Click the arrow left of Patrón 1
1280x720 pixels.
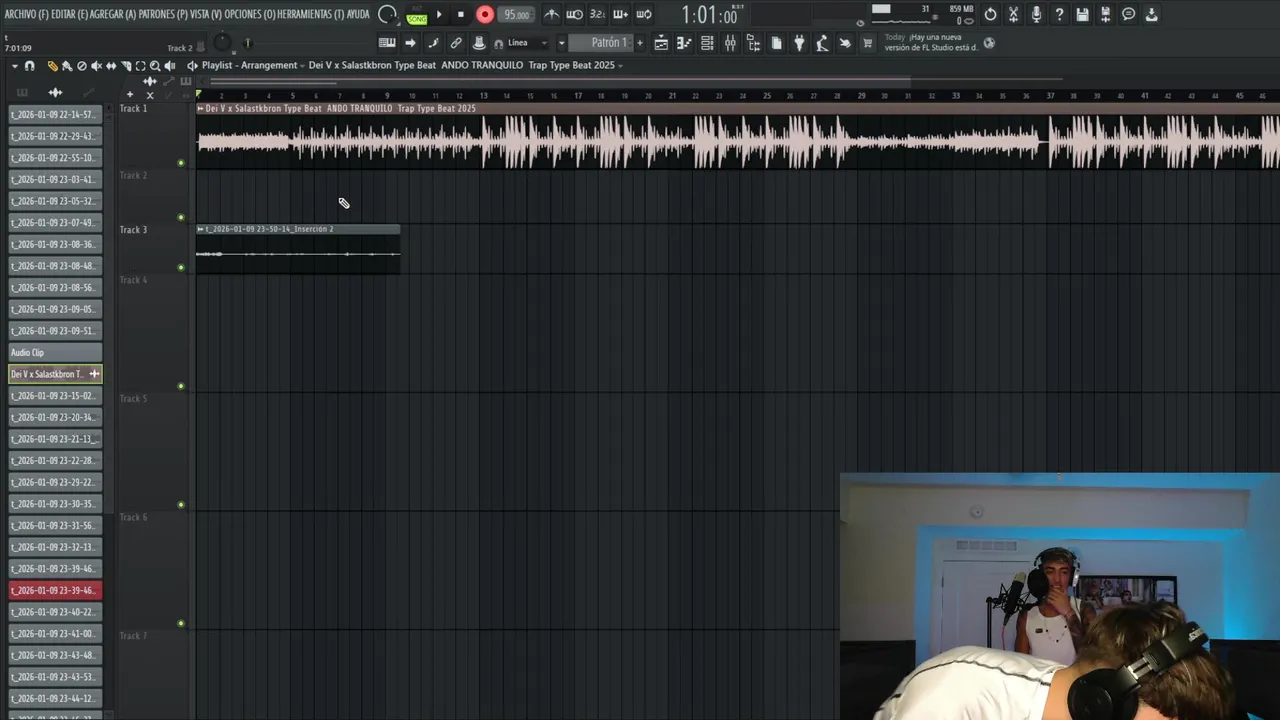(561, 43)
